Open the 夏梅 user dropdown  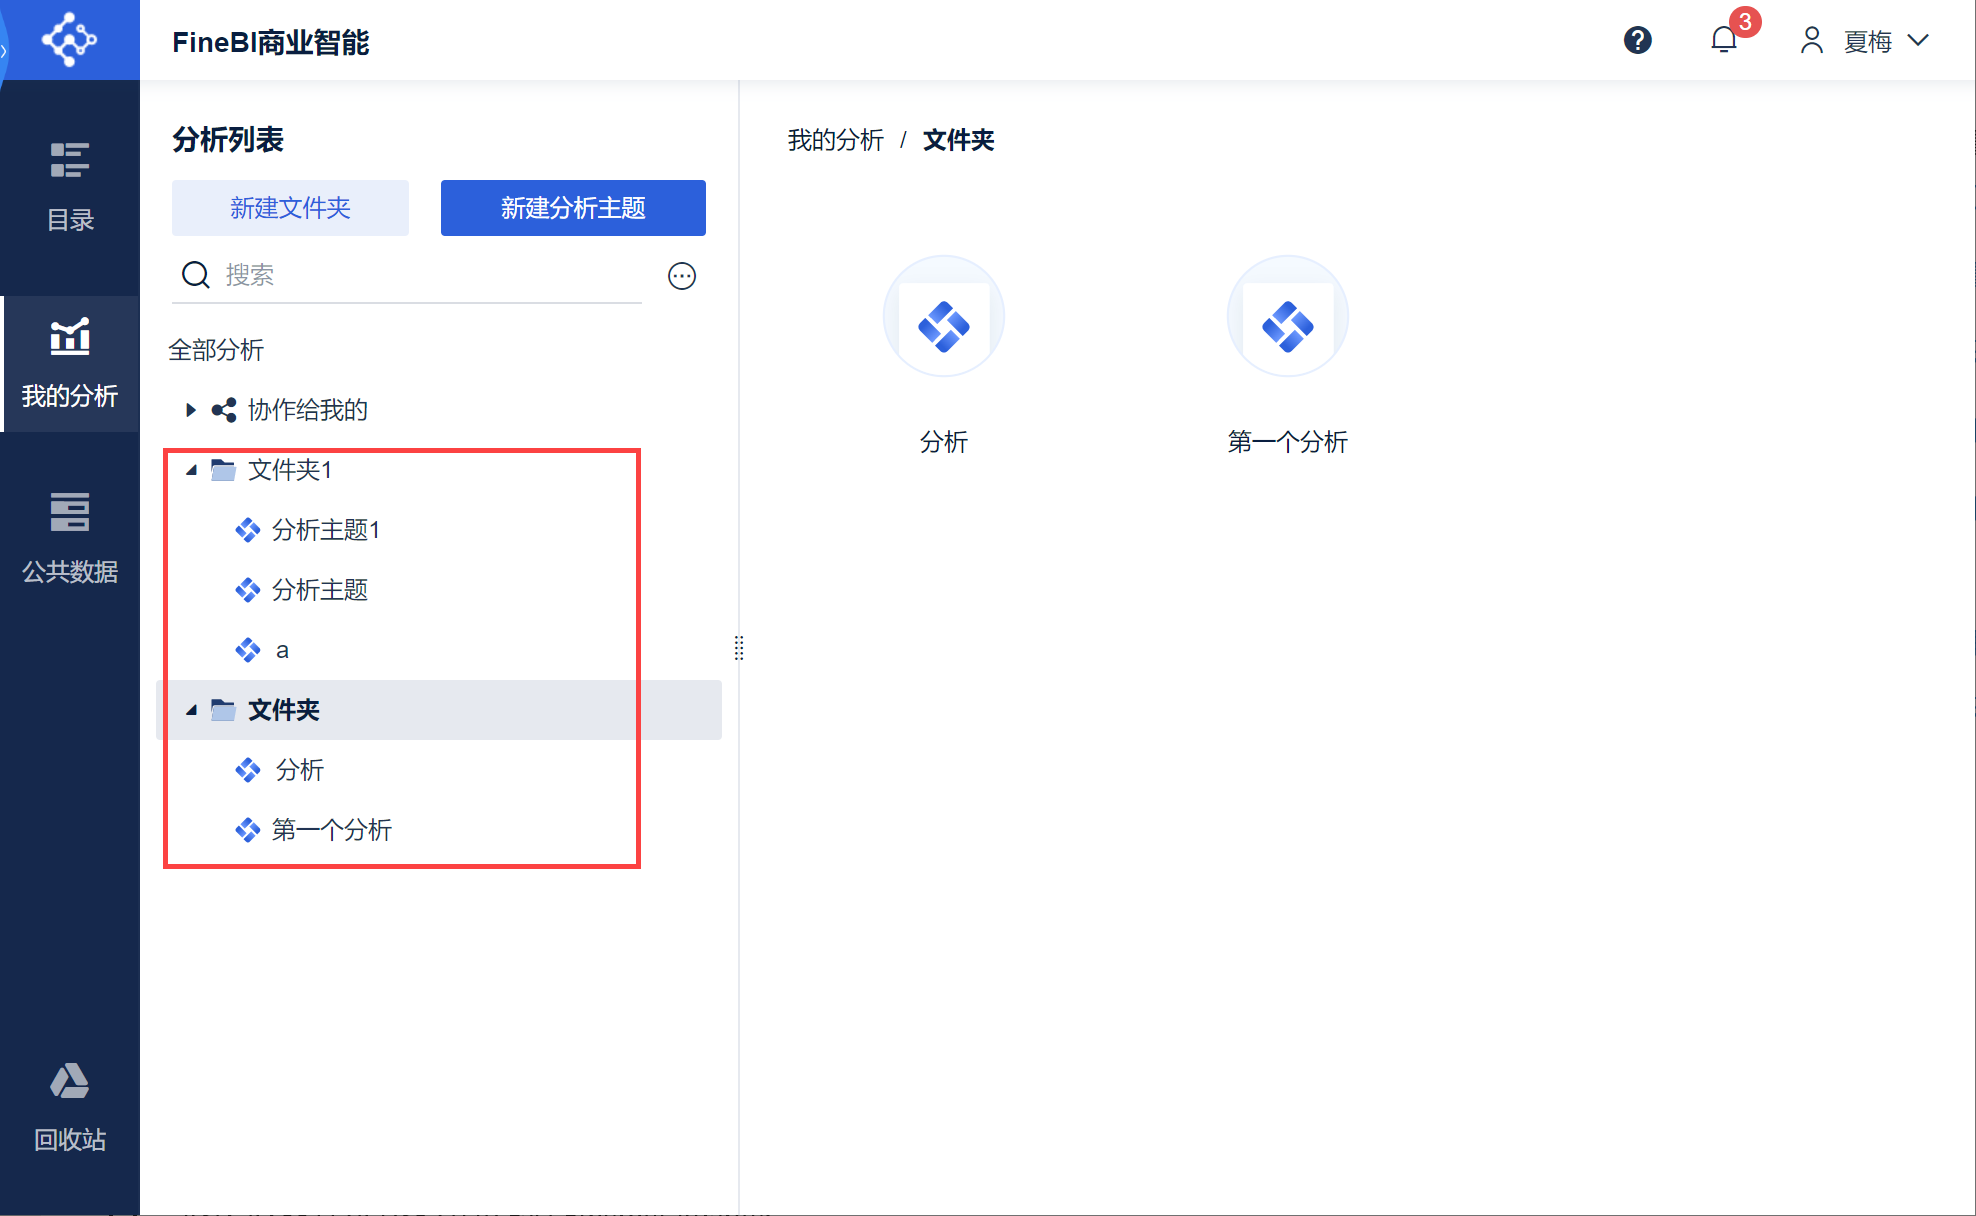pyautogui.click(x=1866, y=41)
